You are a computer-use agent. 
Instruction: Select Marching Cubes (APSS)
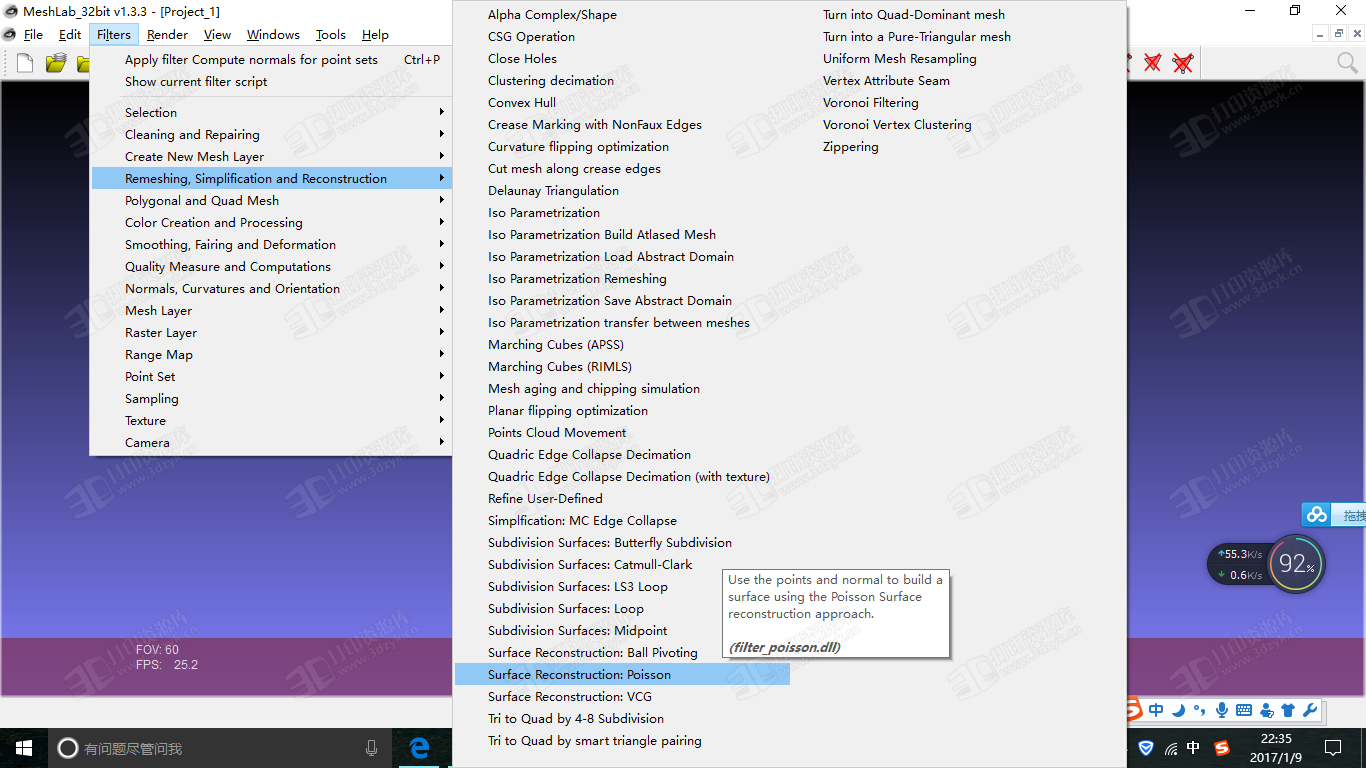pos(622,344)
